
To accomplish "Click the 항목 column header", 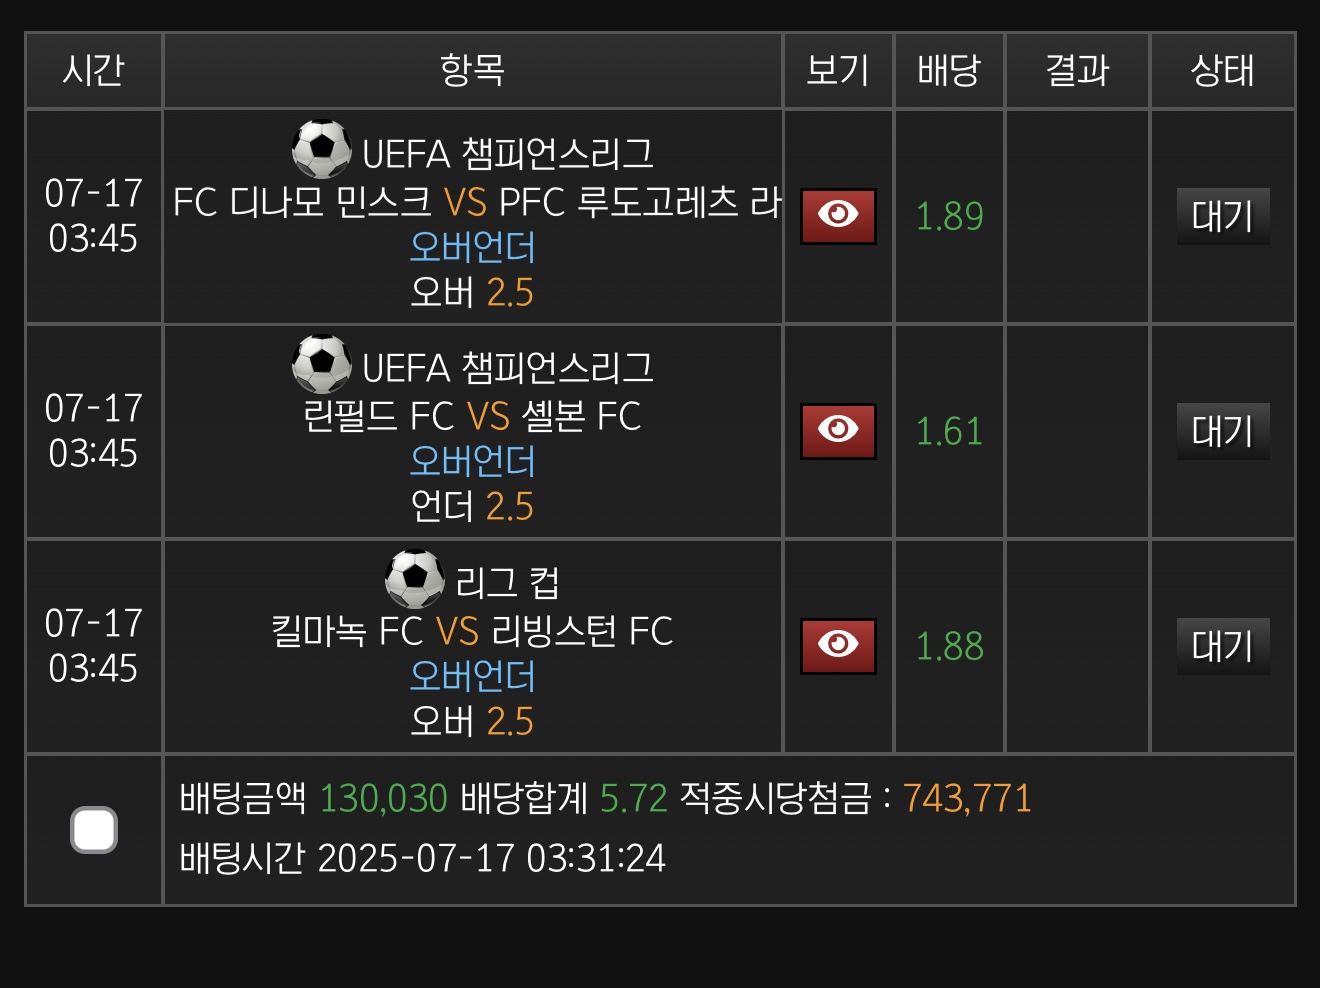I will 472,70.
